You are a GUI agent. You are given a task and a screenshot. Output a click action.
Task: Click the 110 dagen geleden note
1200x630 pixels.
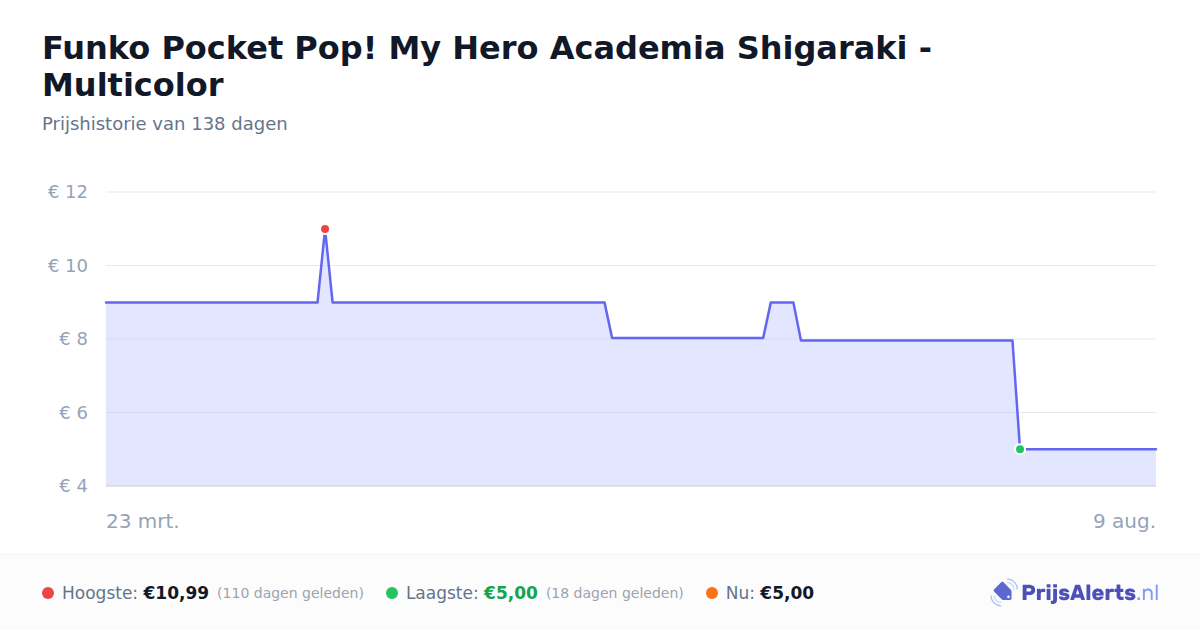(290, 593)
